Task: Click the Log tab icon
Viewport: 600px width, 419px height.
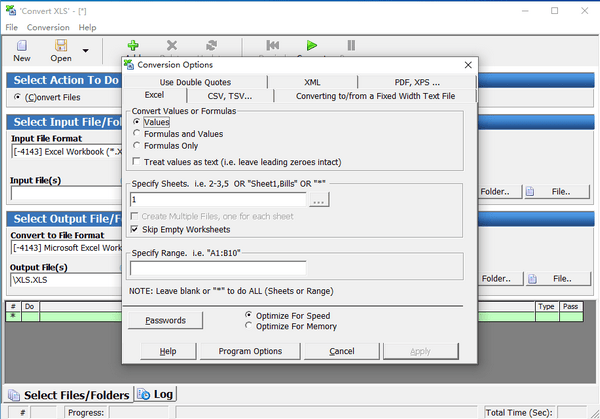Action: tap(142, 394)
